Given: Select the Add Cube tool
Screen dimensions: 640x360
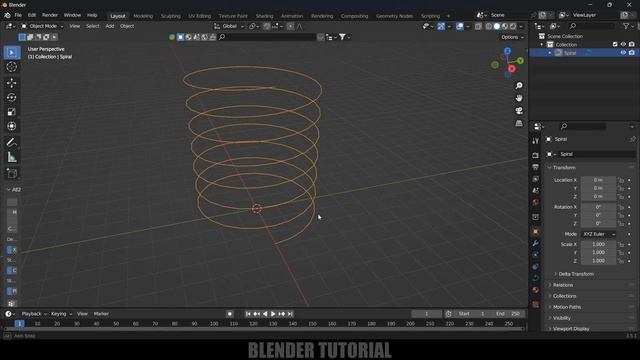Looking at the screenshot, I should point(11,173).
